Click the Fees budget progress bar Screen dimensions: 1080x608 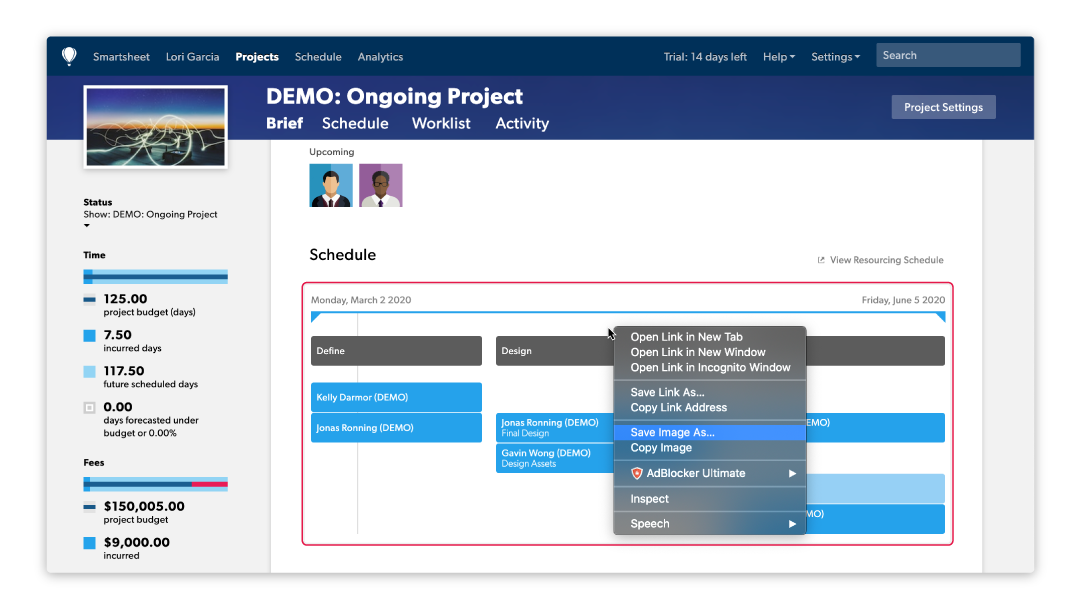pos(156,484)
